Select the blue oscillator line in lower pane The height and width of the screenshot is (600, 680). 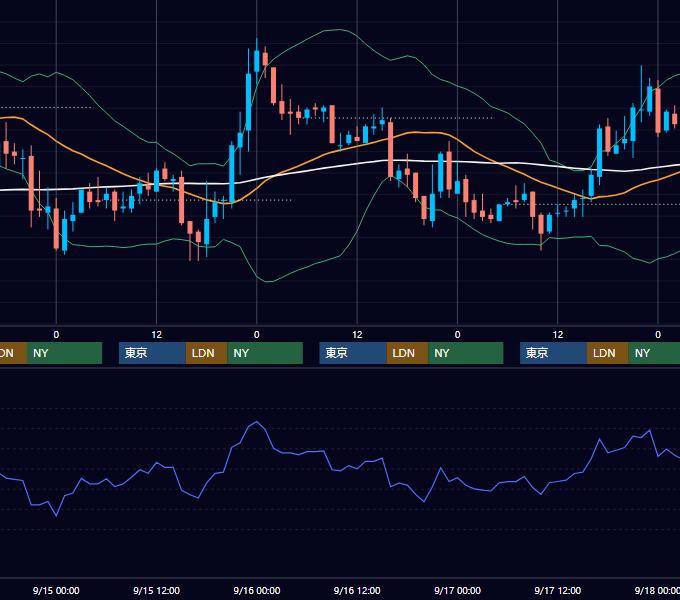click(325, 452)
